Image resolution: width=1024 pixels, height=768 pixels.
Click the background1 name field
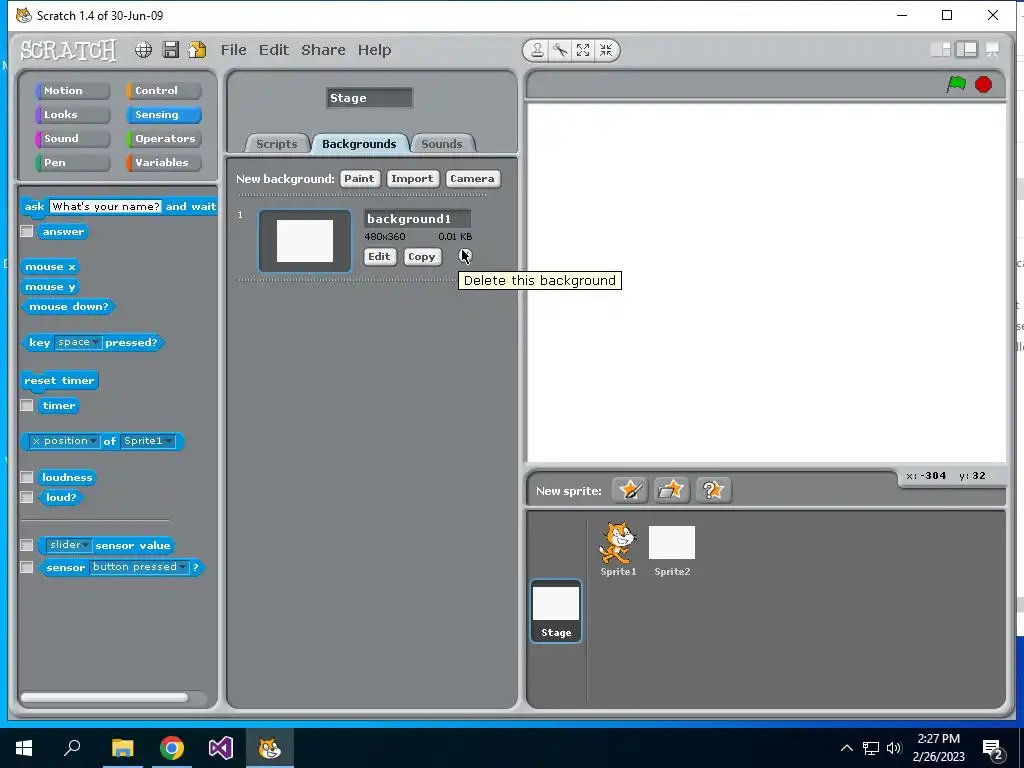[x=417, y=219]
